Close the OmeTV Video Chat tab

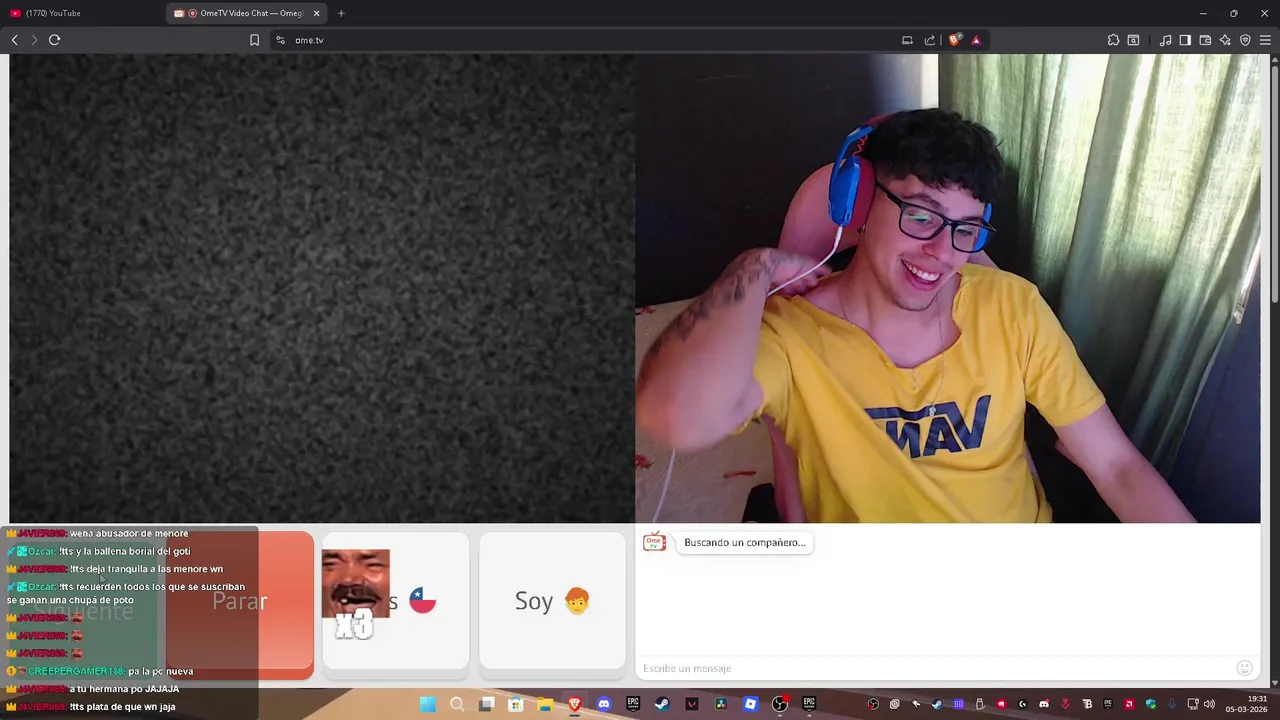[x=317, y=13]
